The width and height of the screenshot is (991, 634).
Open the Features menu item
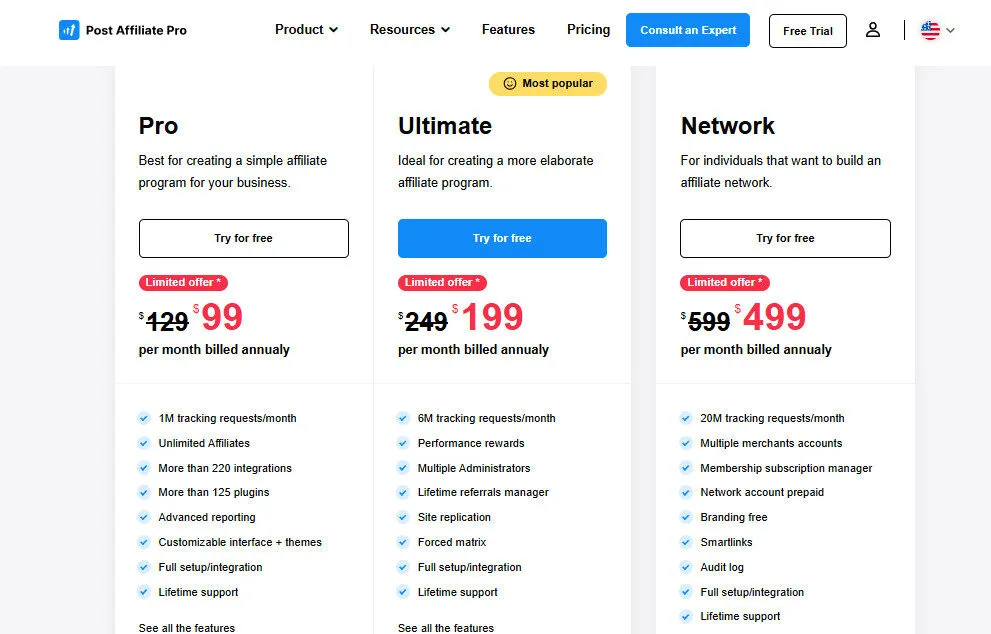click(x=508, y=30)
